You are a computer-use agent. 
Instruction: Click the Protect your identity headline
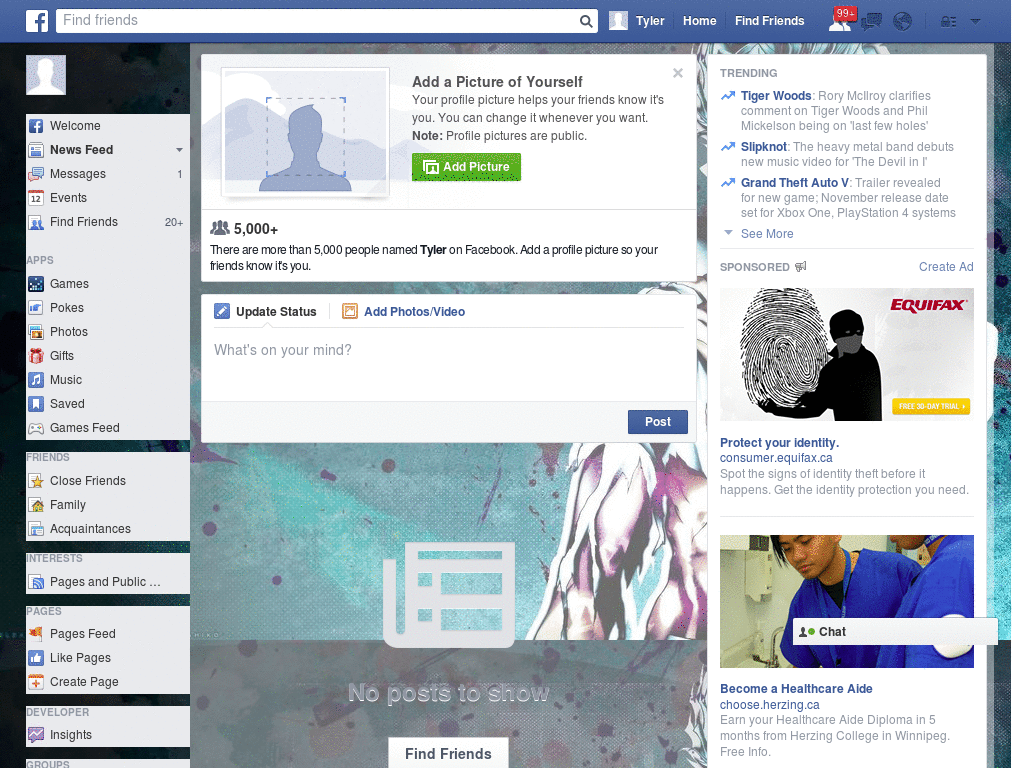[779, 443]
